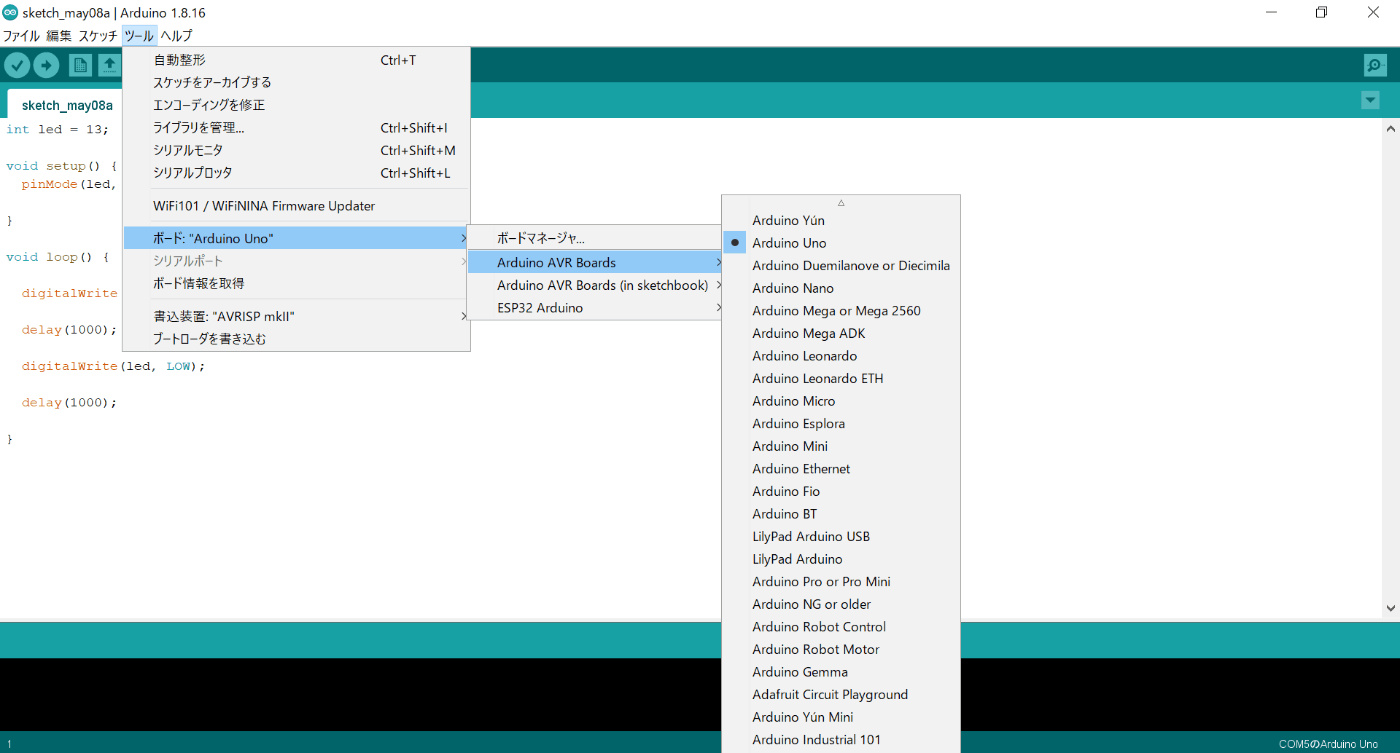
Task: Choose スケッチをアーカイブする
Action: (x=296, y=82)
